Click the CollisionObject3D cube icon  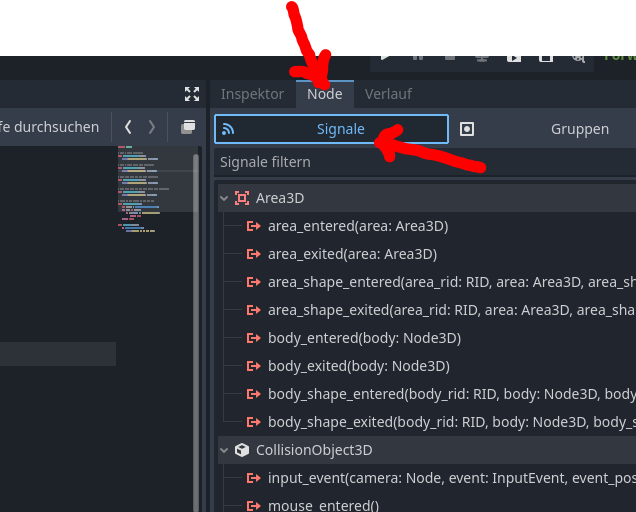point(242,450)
